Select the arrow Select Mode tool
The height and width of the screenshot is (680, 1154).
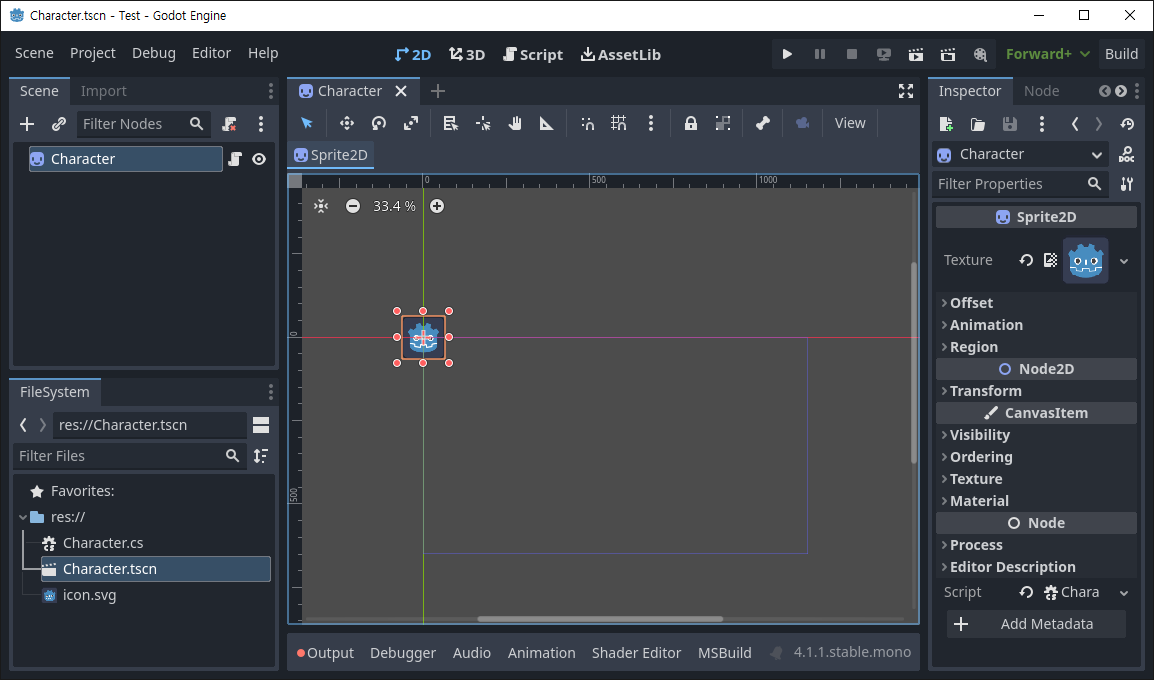[307, 123]
